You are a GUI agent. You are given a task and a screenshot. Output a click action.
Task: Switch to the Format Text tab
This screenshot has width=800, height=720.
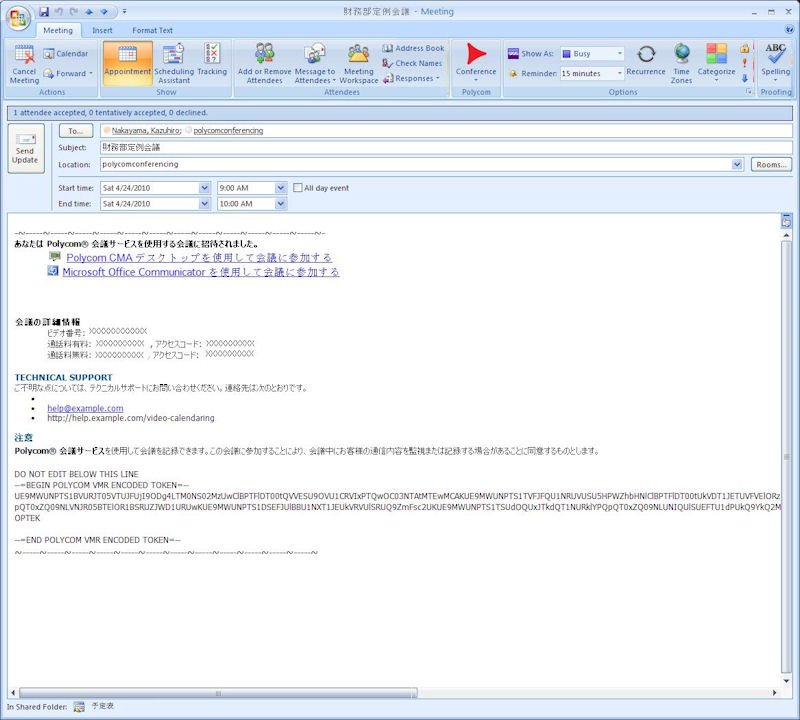(x=153, y=31)
